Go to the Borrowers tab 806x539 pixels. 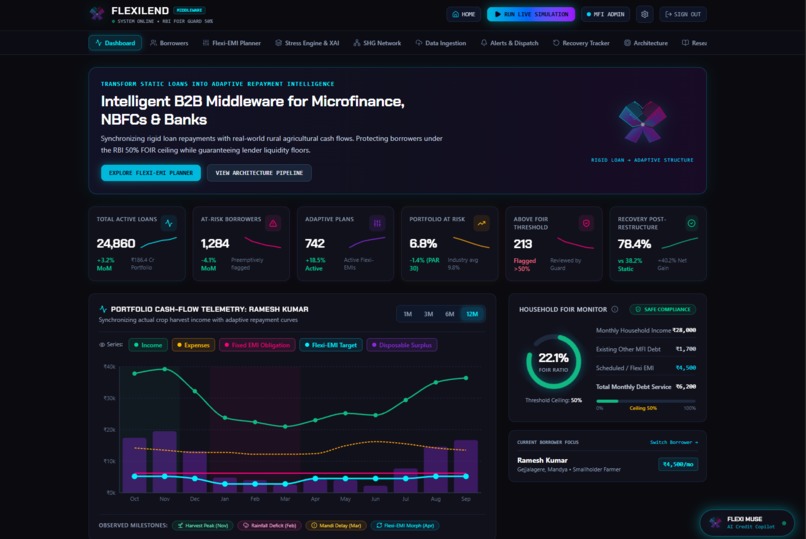pyautogui.click(x=169, y=43)
